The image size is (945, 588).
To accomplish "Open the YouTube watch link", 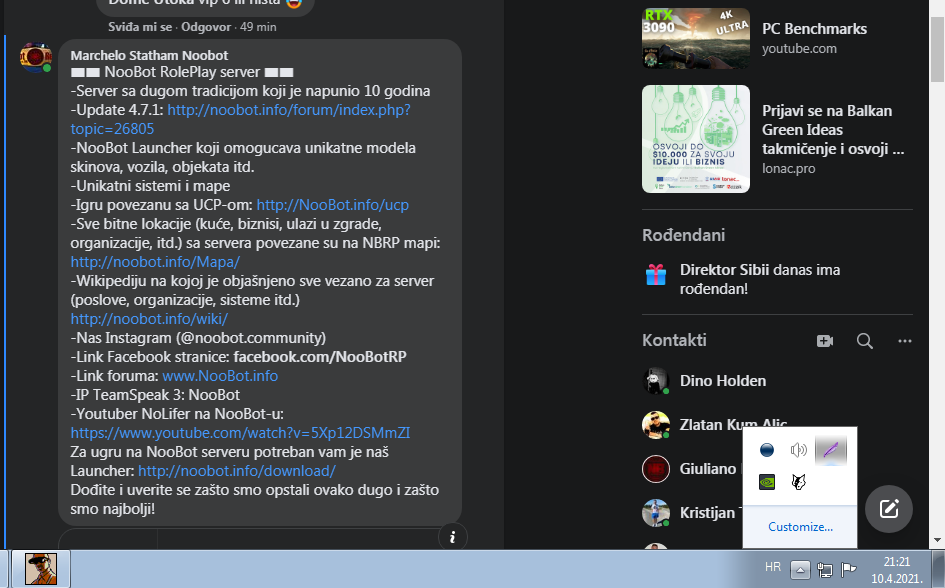I will 240,433.
